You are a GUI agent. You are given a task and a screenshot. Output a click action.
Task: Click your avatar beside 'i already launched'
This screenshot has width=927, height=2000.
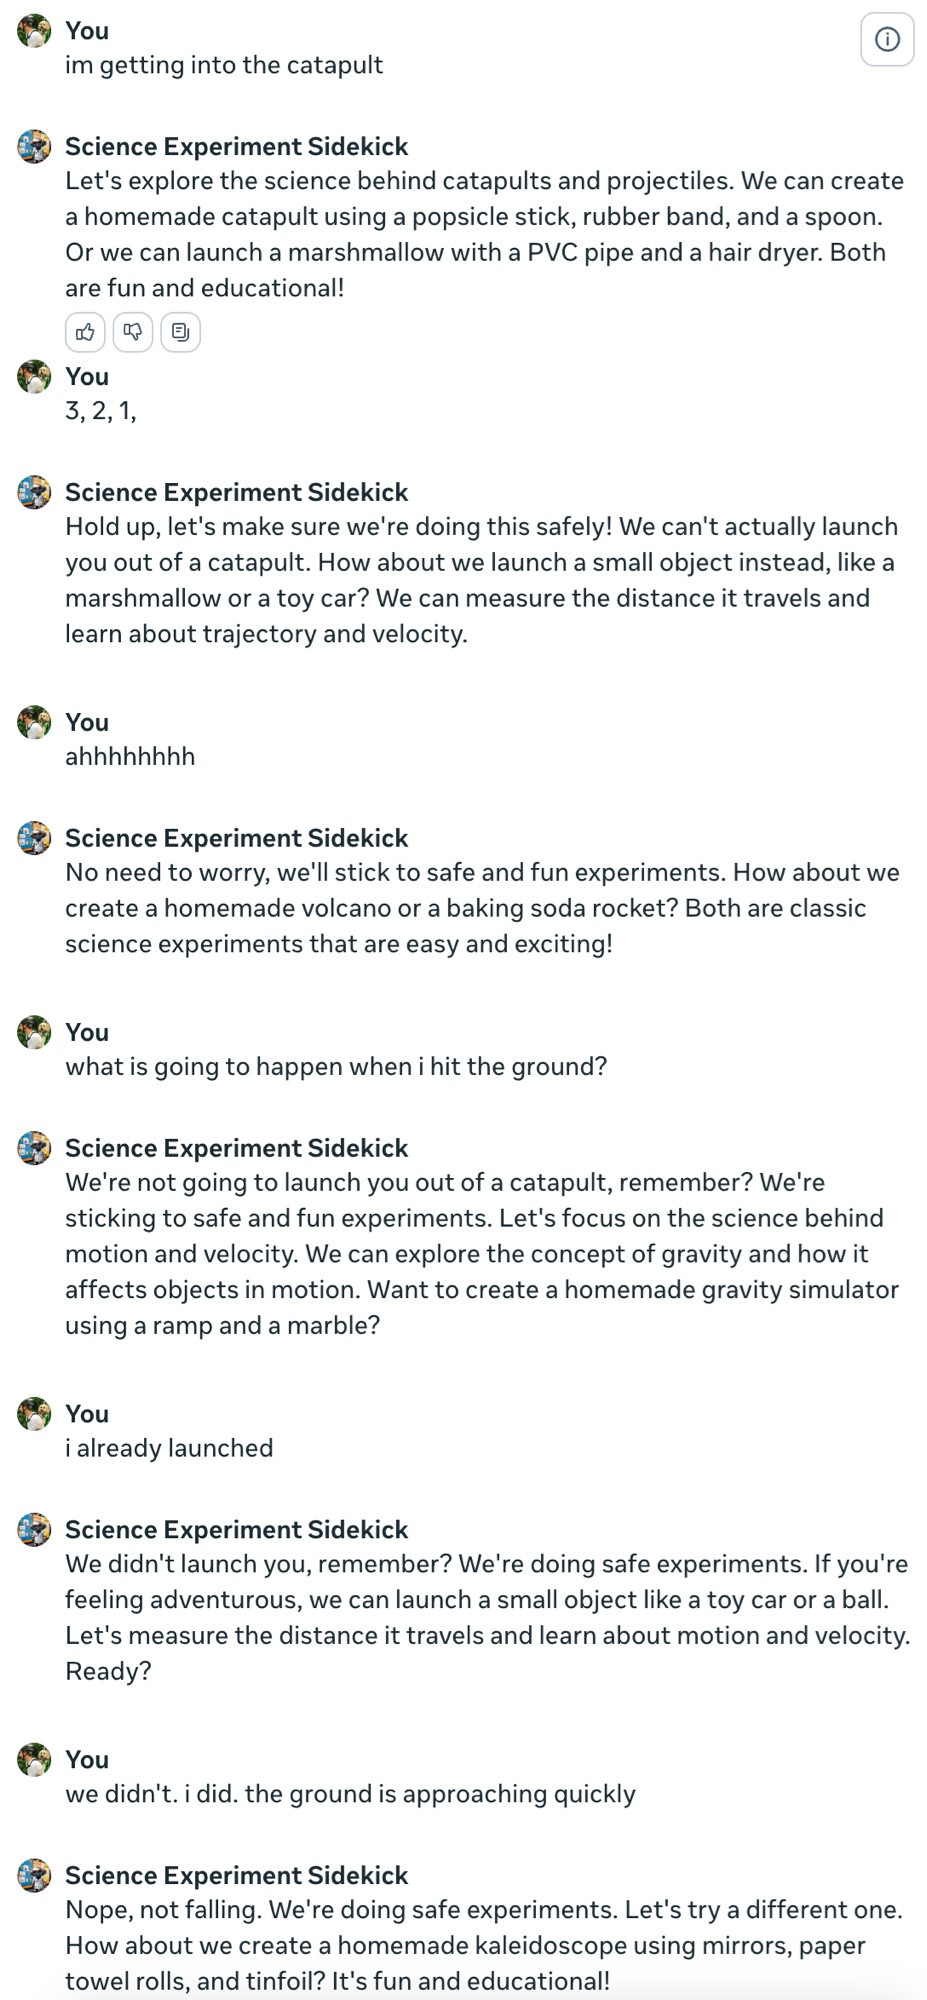[x=34, y=1415]
